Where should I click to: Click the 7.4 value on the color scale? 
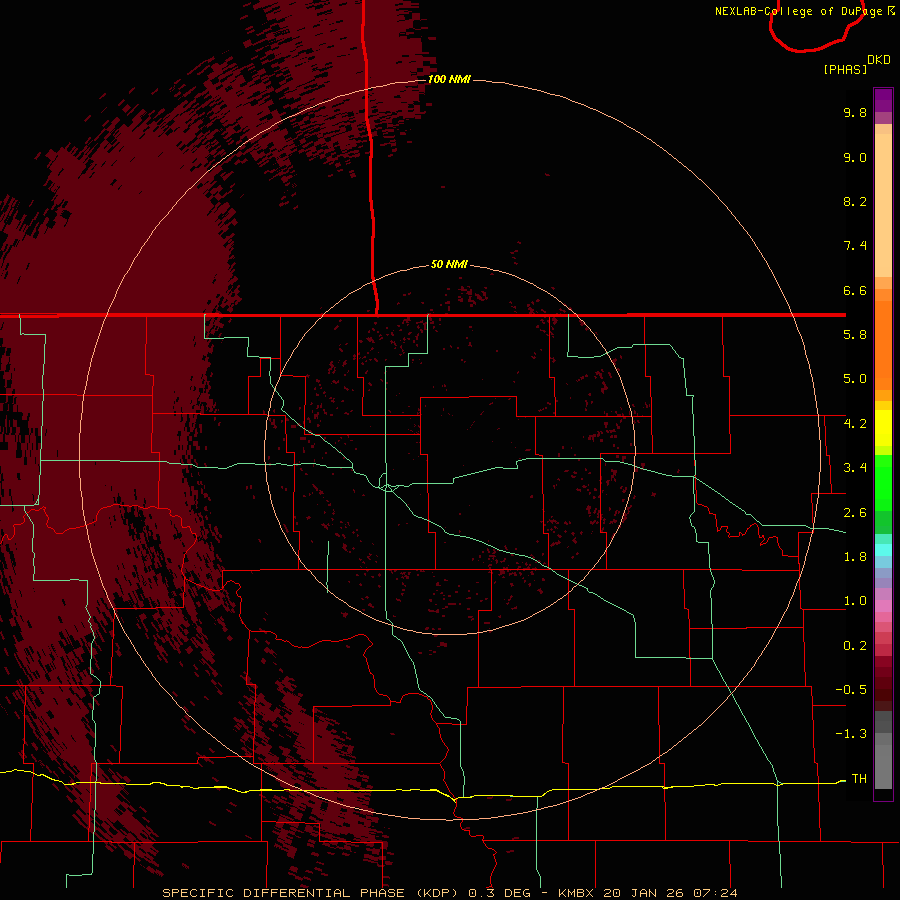click(855, 246)
